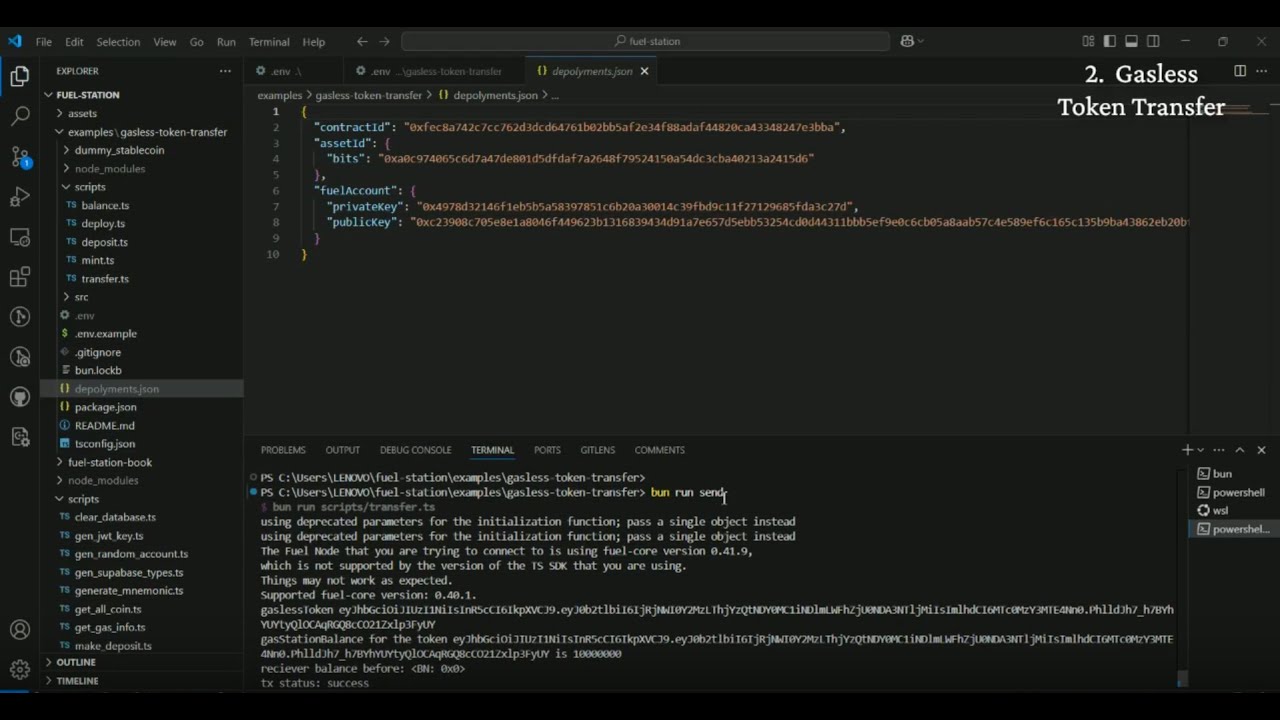The height and width of the screenshot is (720, 1280).
Task: Open the Search view in the activity bar
Action: 20,116
